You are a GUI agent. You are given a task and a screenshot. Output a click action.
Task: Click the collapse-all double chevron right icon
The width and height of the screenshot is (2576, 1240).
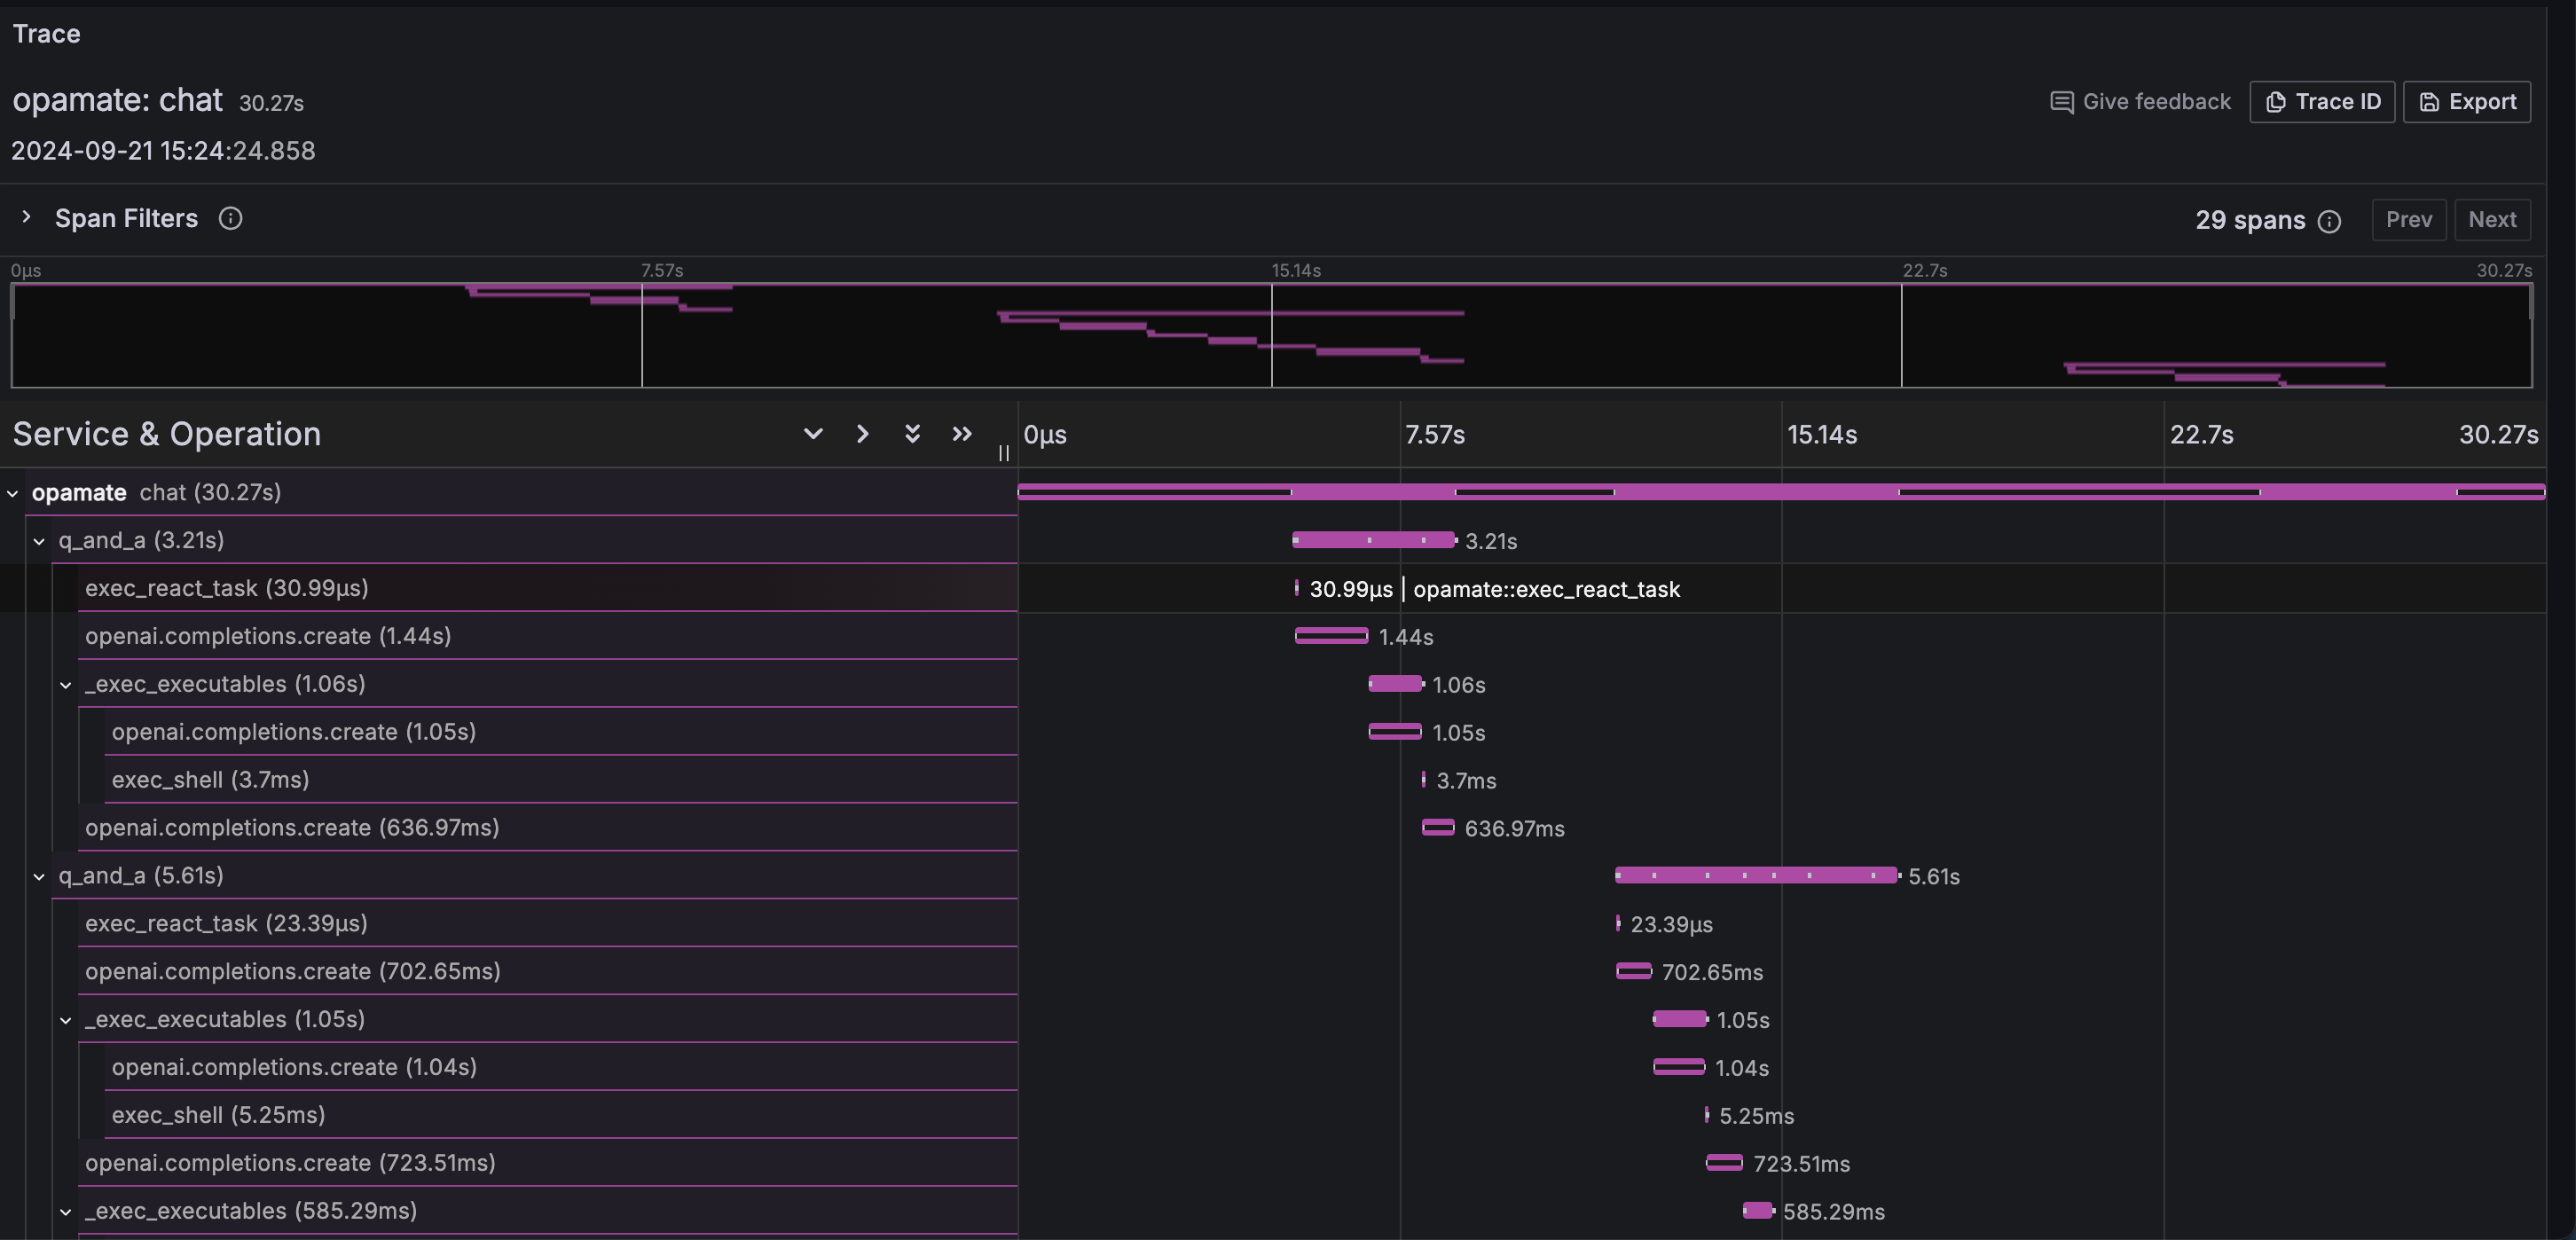coord(961,434)
